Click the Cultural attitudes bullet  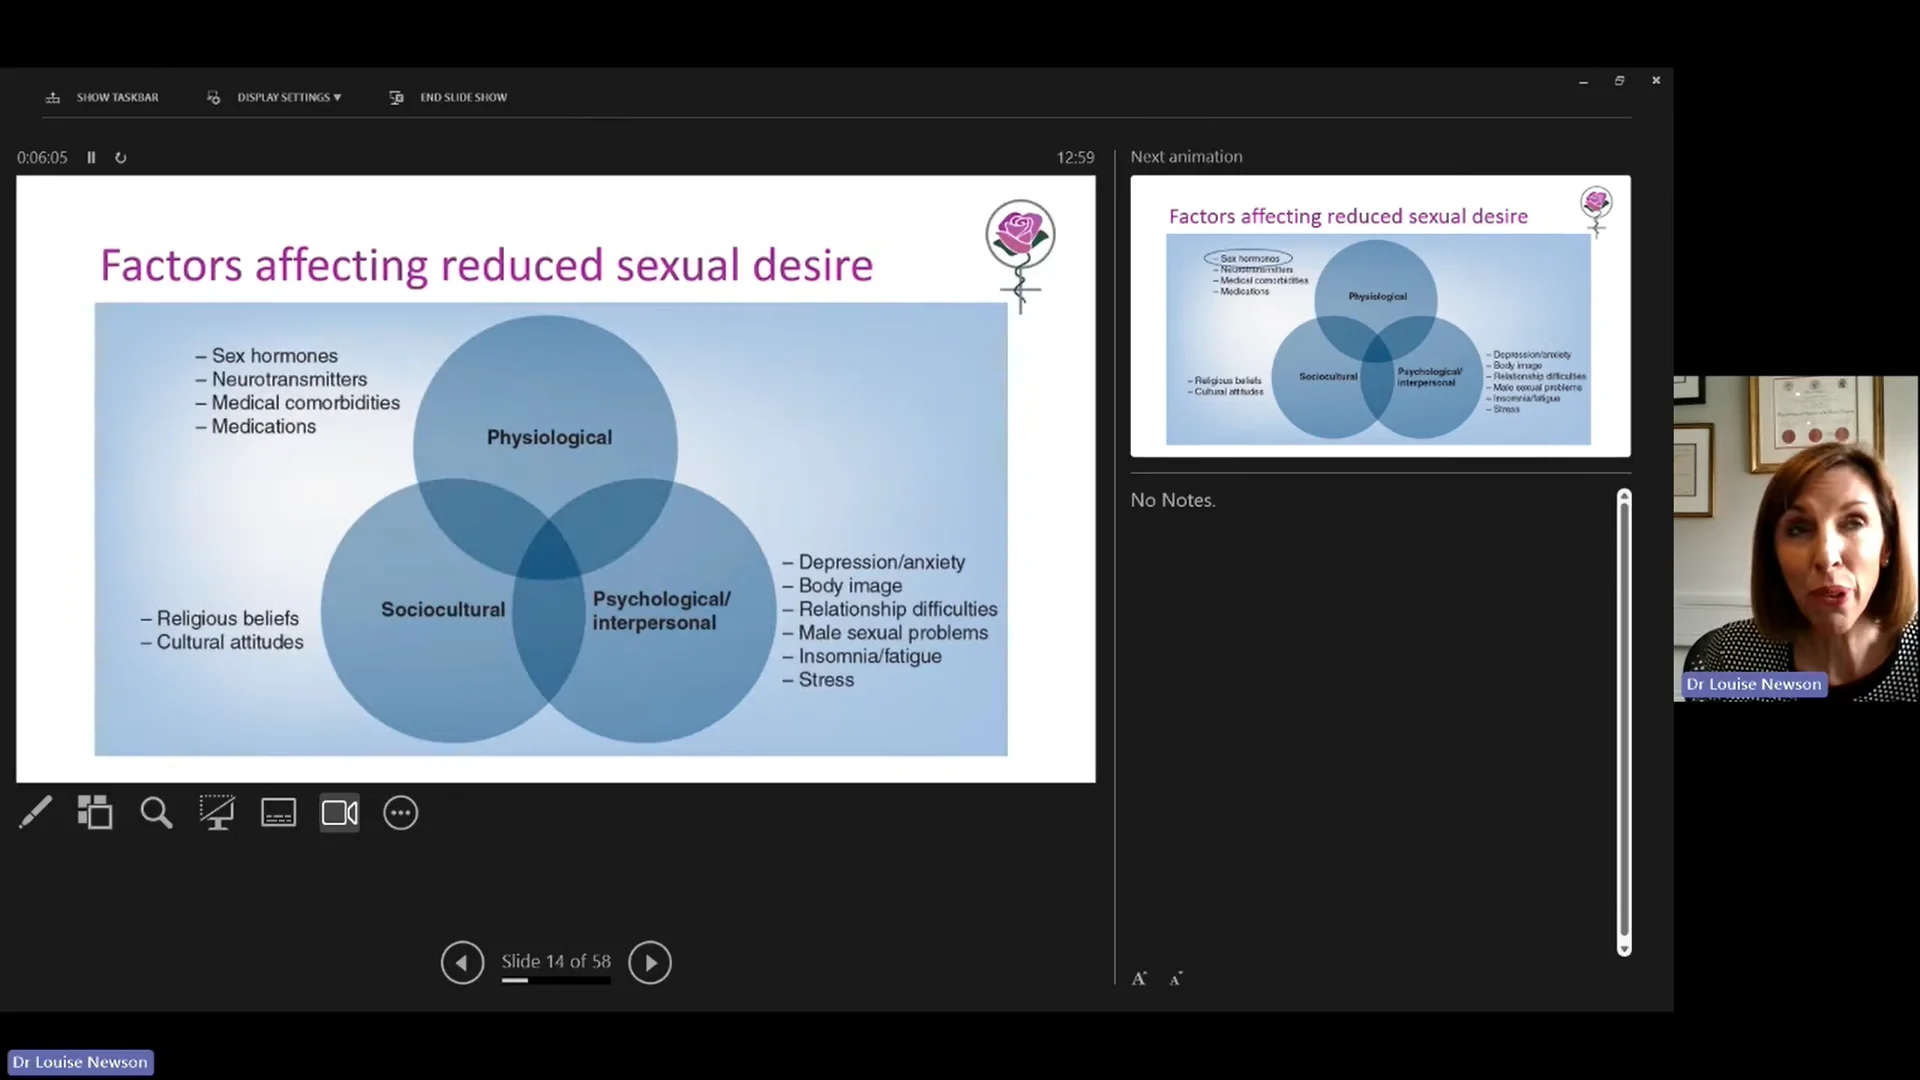pos(222,642)
